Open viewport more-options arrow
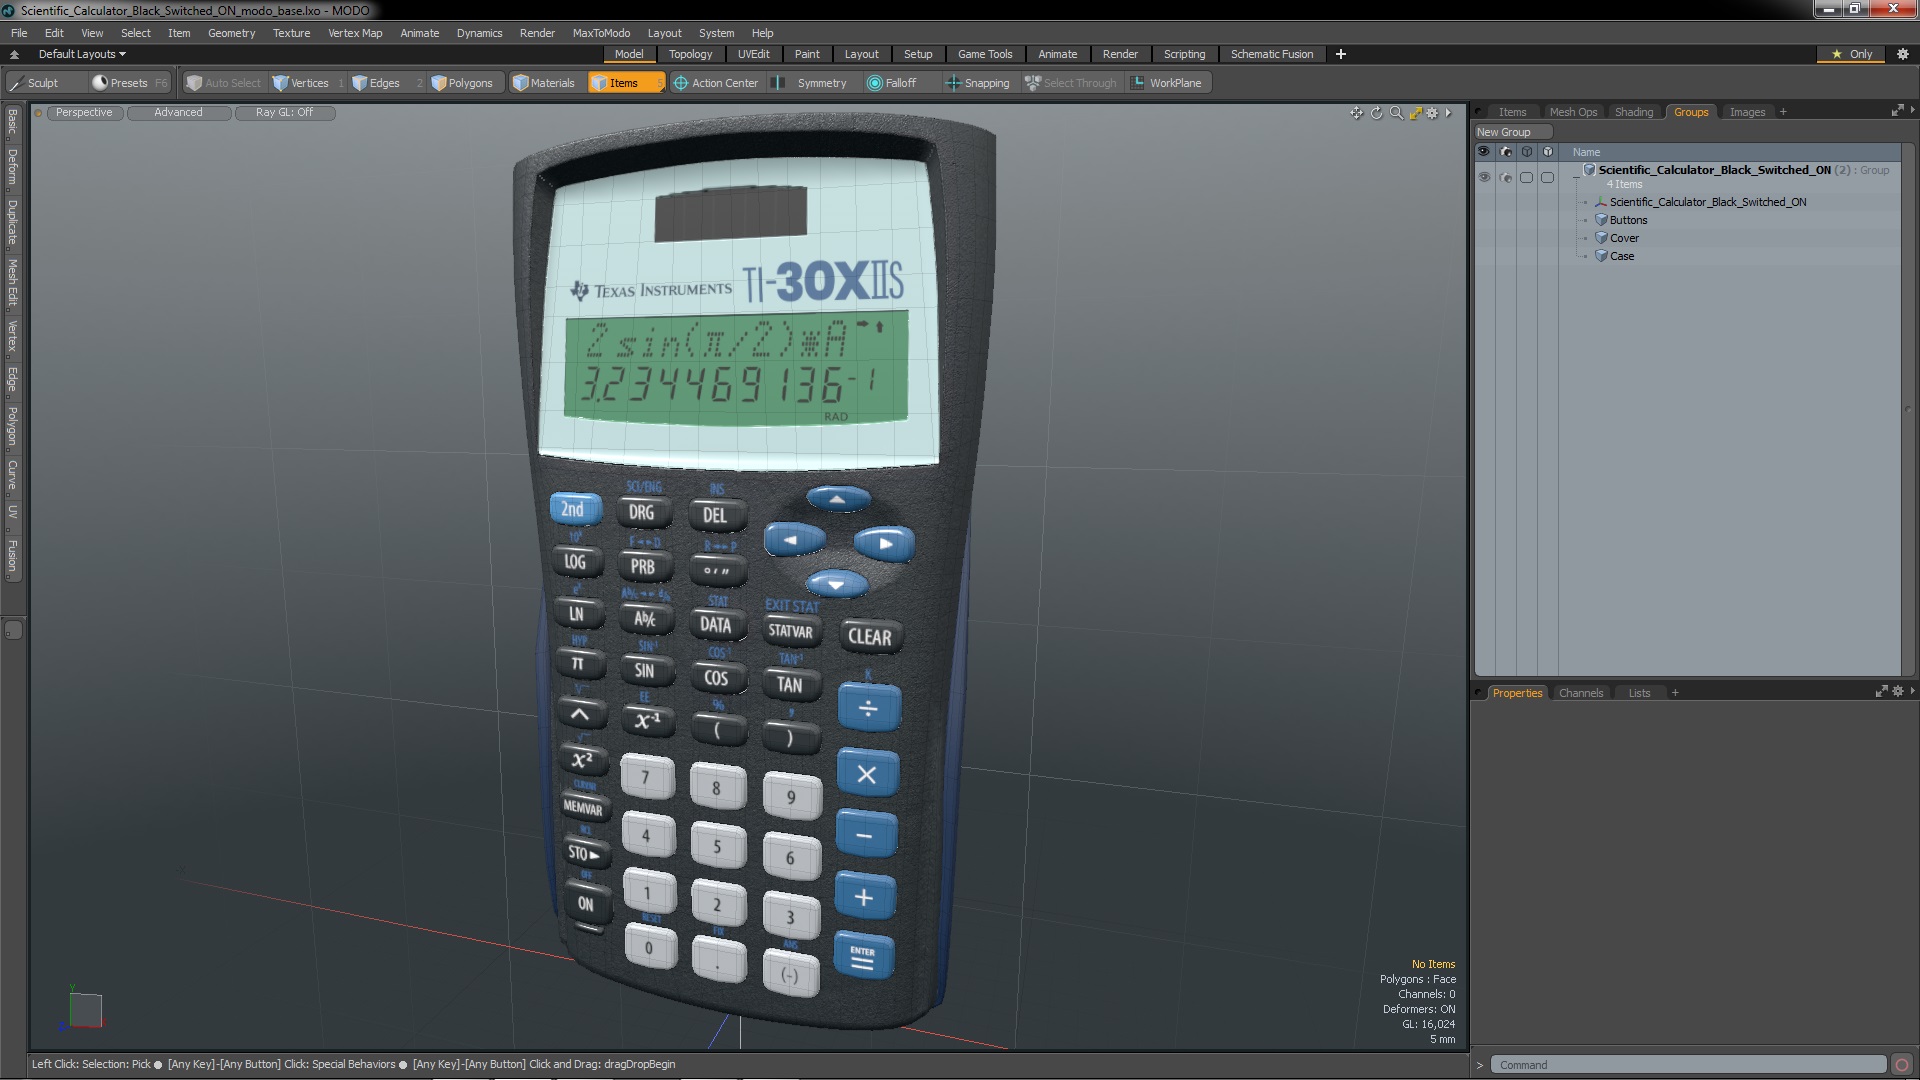The height and width of the screenshot is (1080, 1920). point(1448,113)
